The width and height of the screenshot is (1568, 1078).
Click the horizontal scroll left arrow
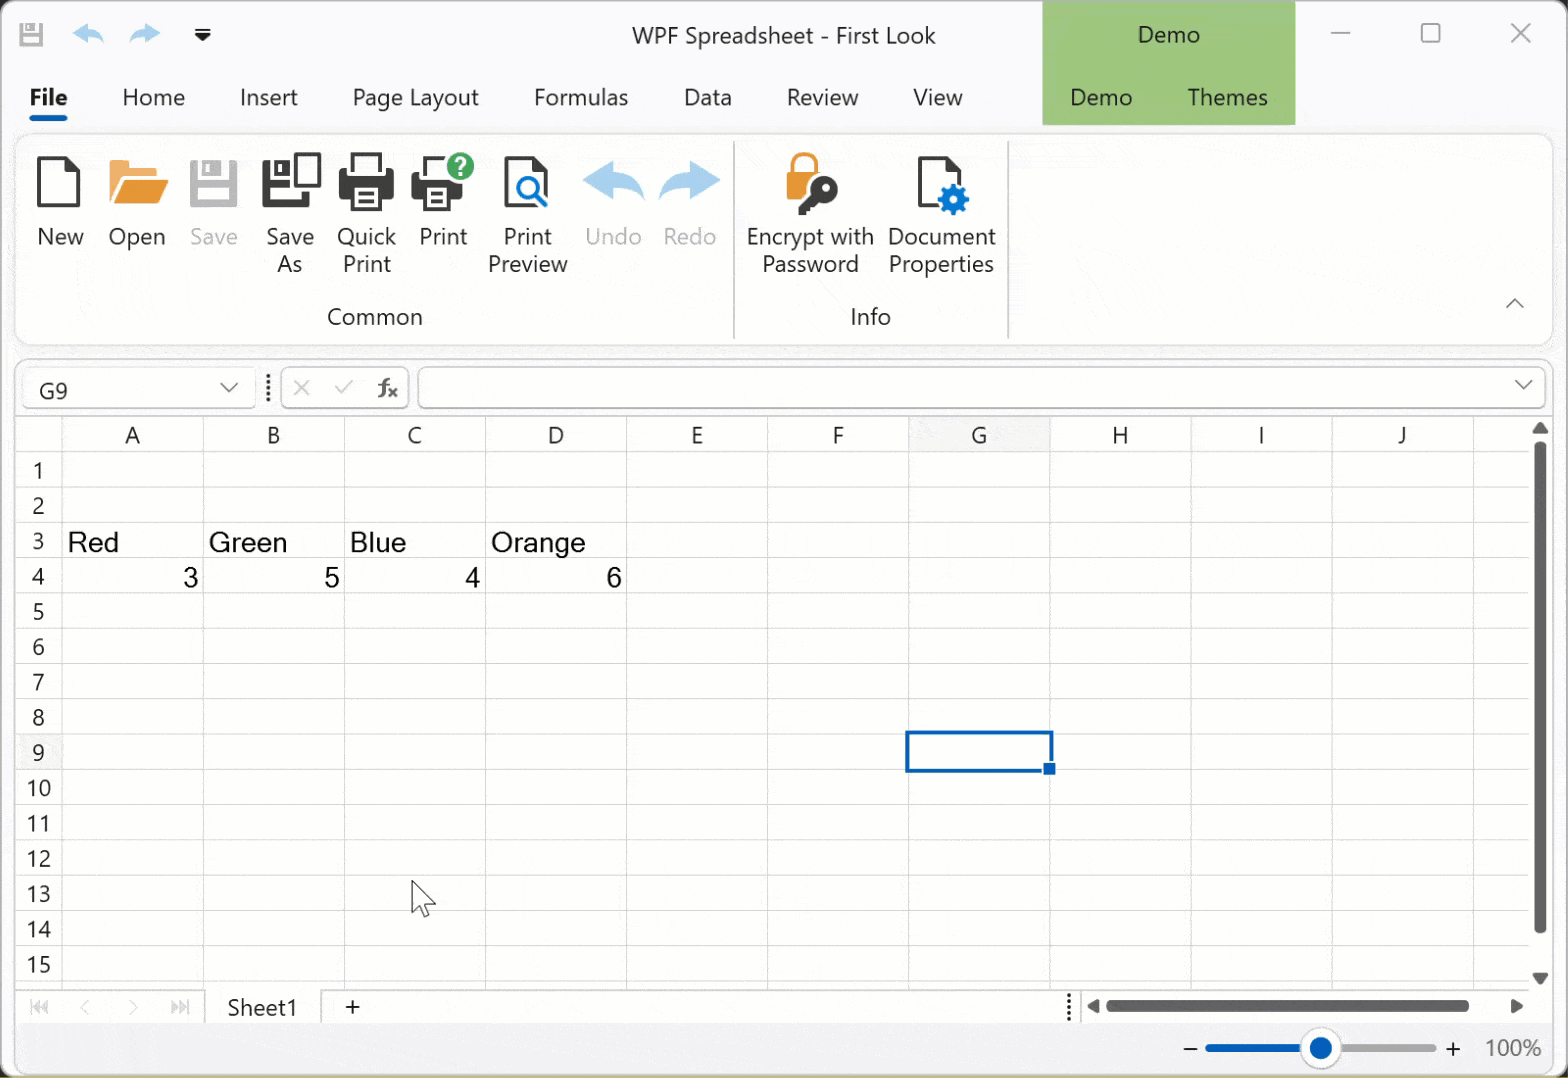pyautogui.click(x=1093, y=1006)
